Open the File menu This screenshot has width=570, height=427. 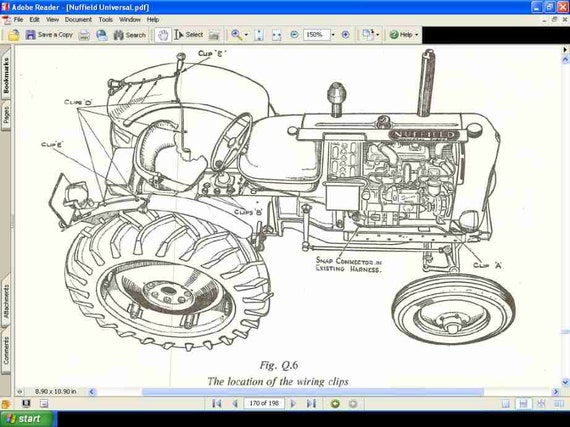[x=18, y=20]
